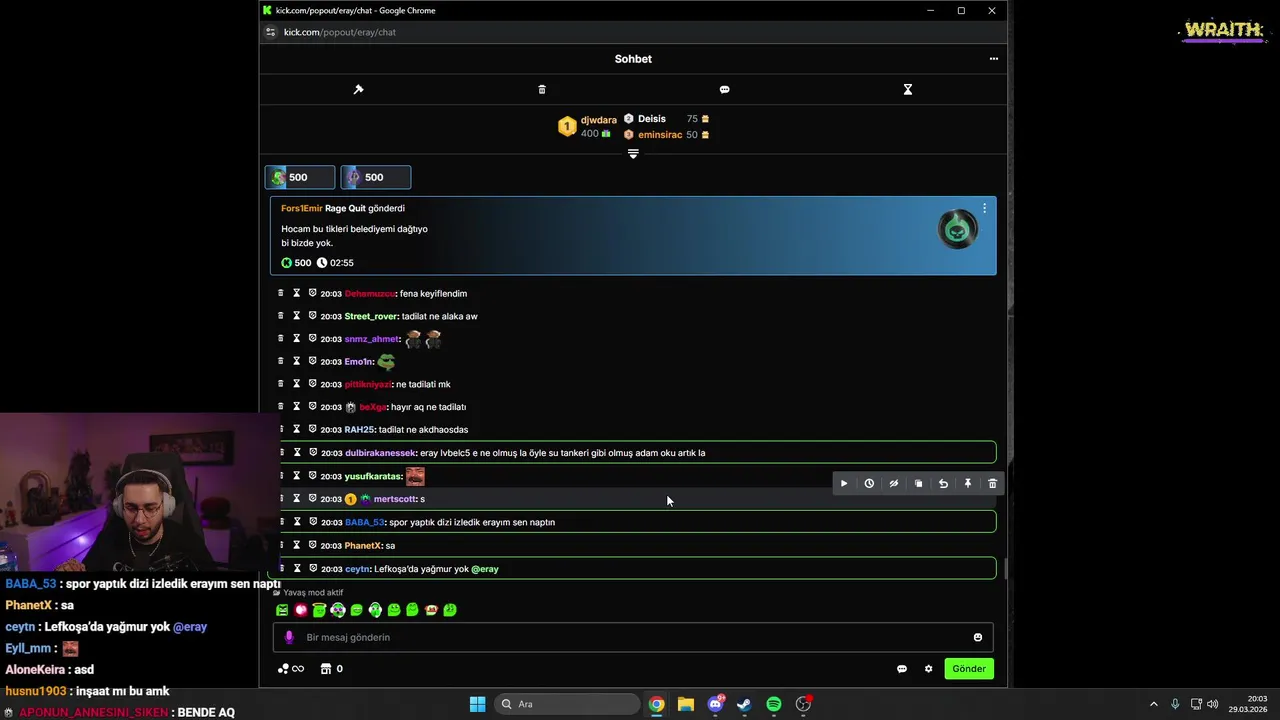
Task: Click the clock timeout icon in hover toolbar
Action: pyautogui.click(x=869, y=484)
